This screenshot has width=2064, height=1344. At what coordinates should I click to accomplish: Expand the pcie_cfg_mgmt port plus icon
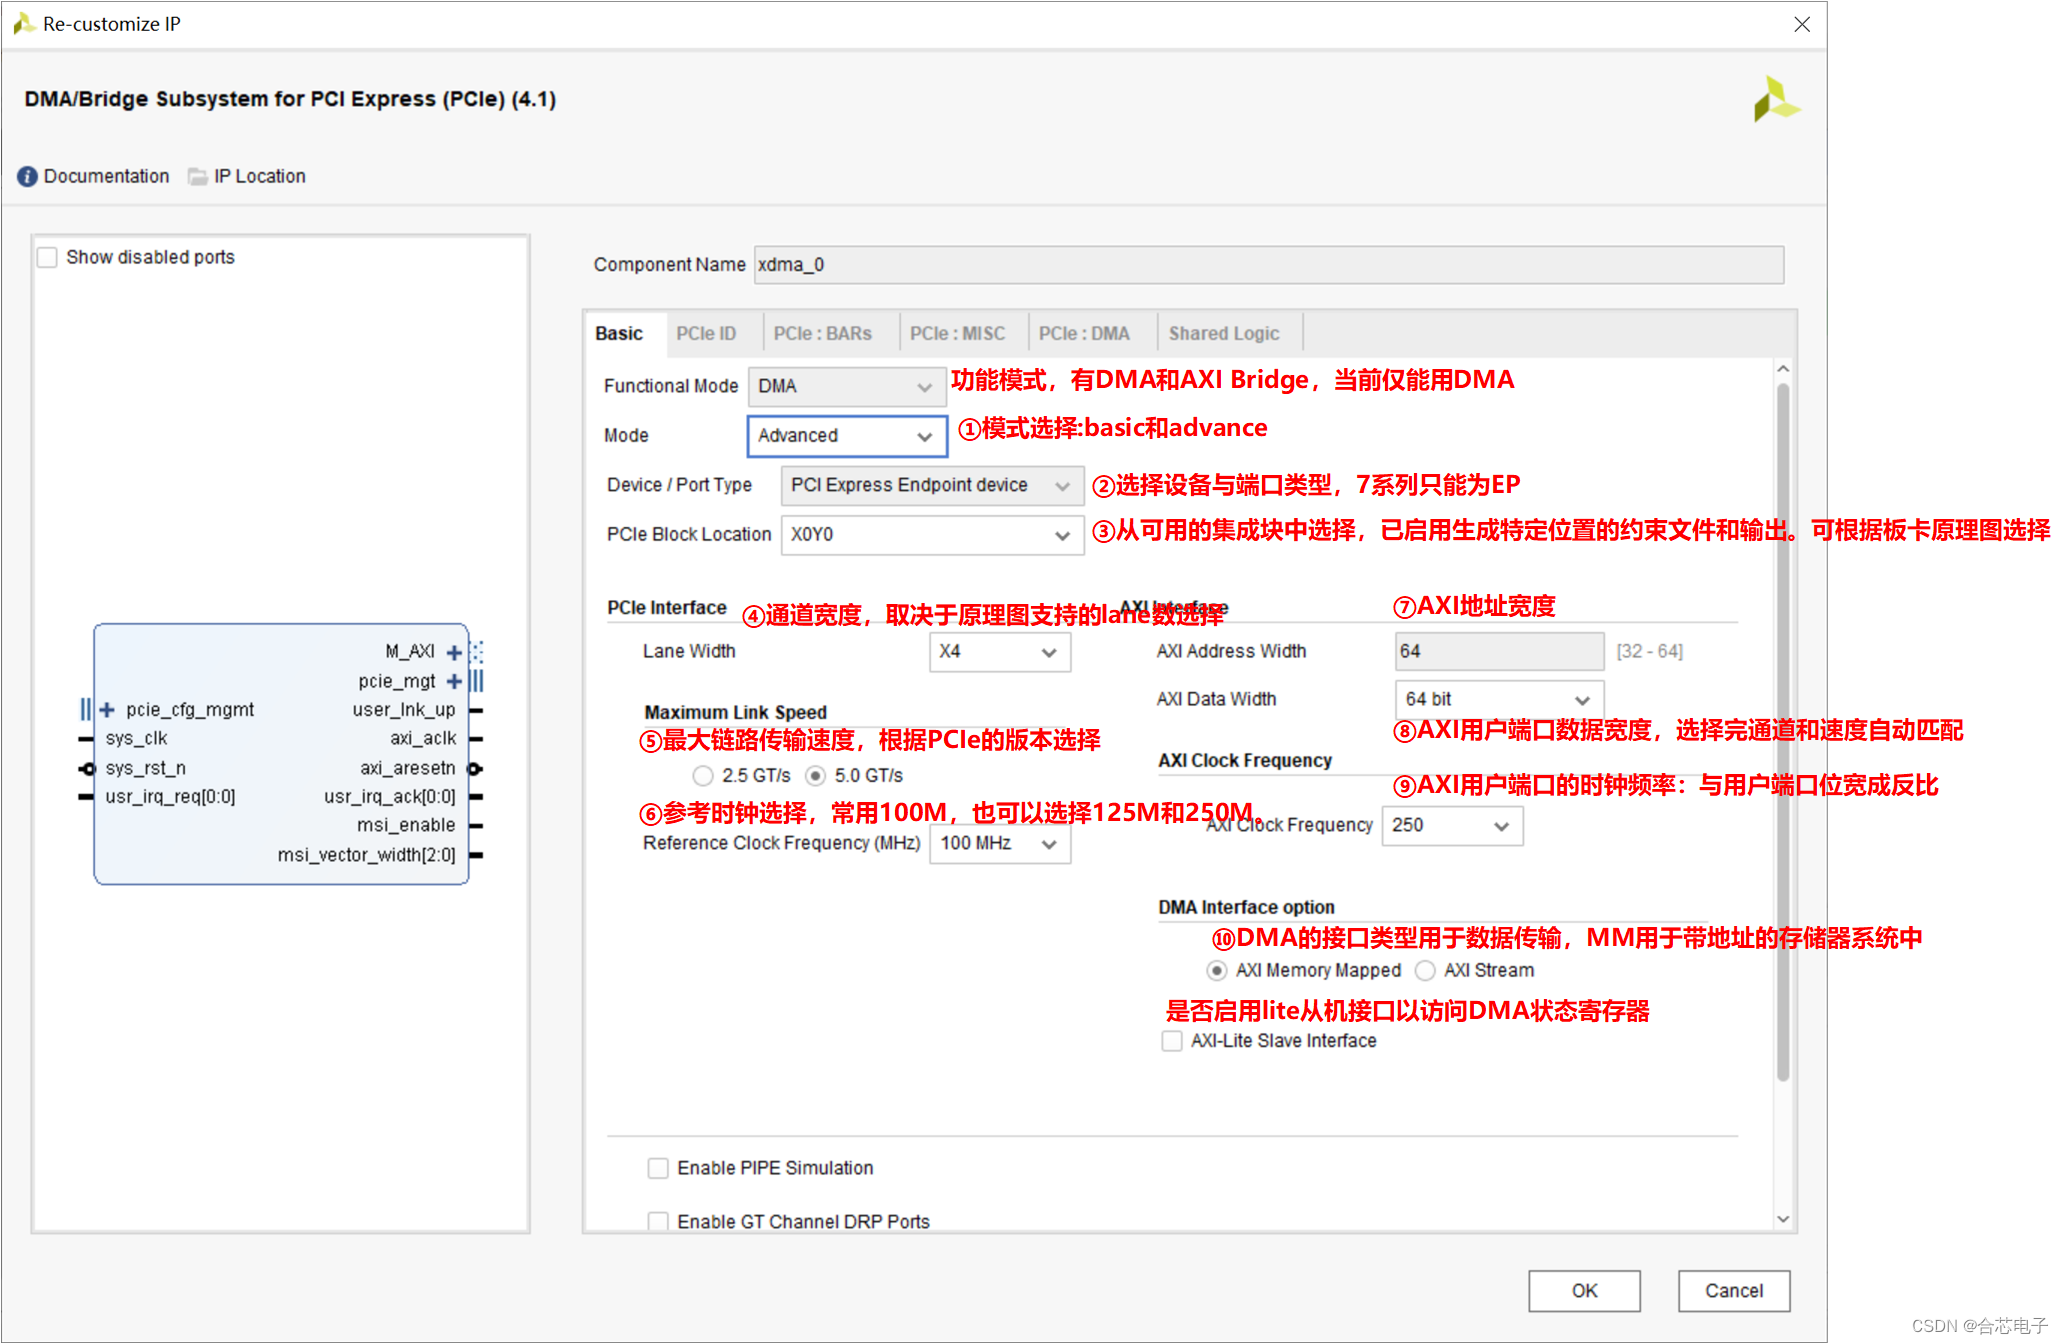click(107, 710)
